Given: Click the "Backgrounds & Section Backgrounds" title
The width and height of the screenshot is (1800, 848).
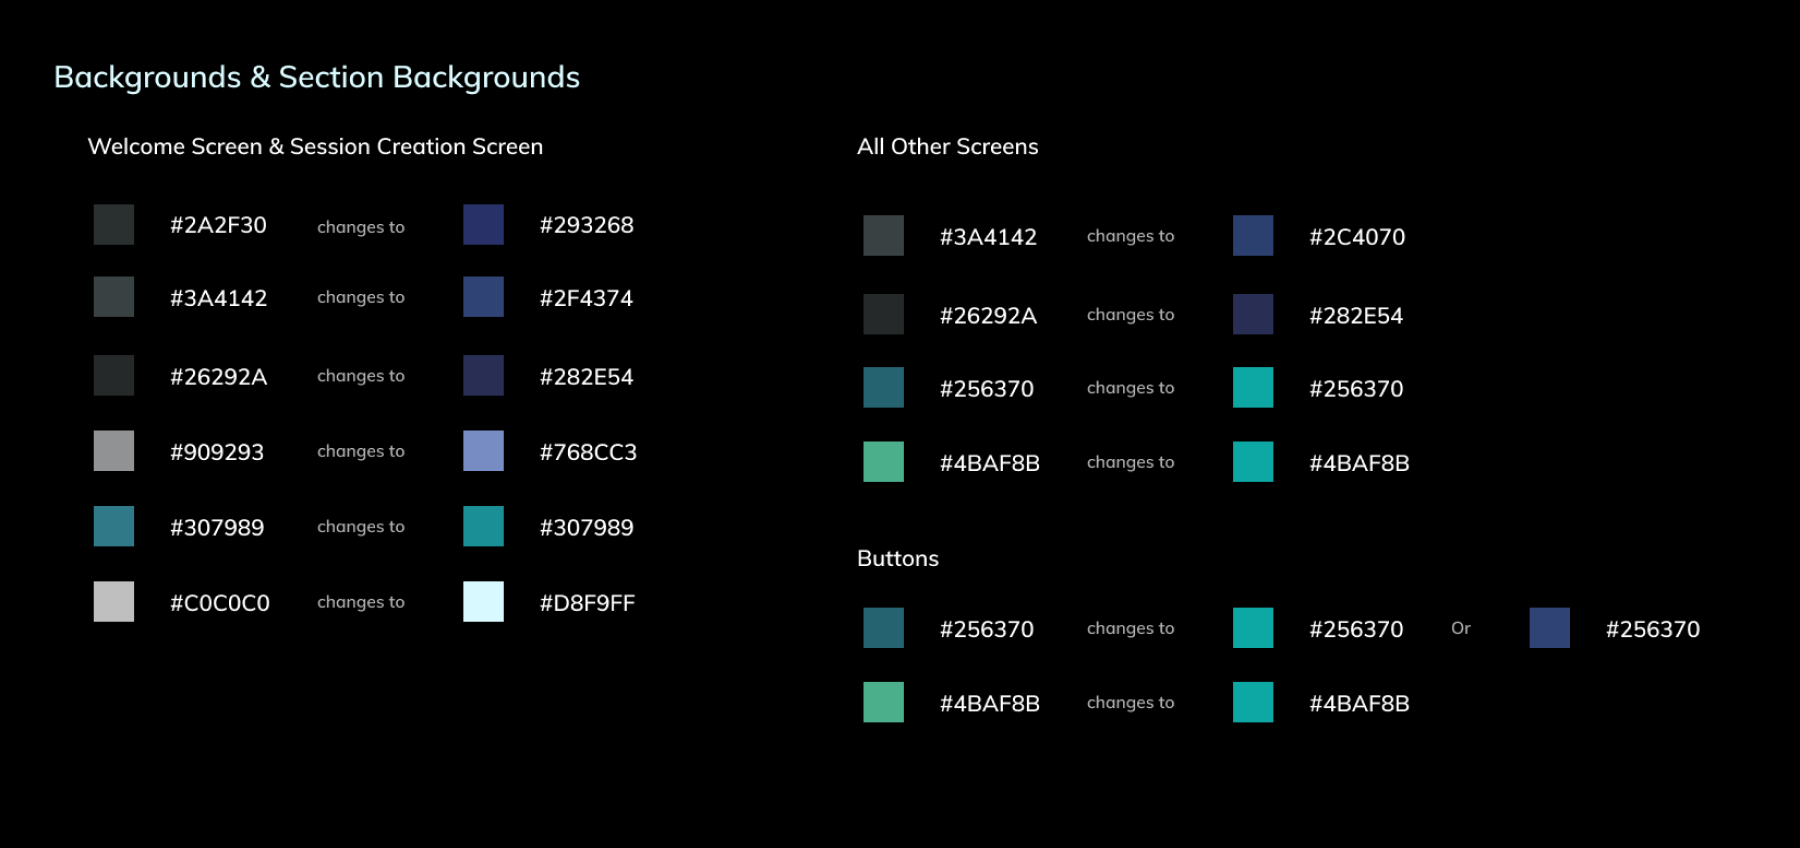Looking at the screenshot, I should pos(316,77).
